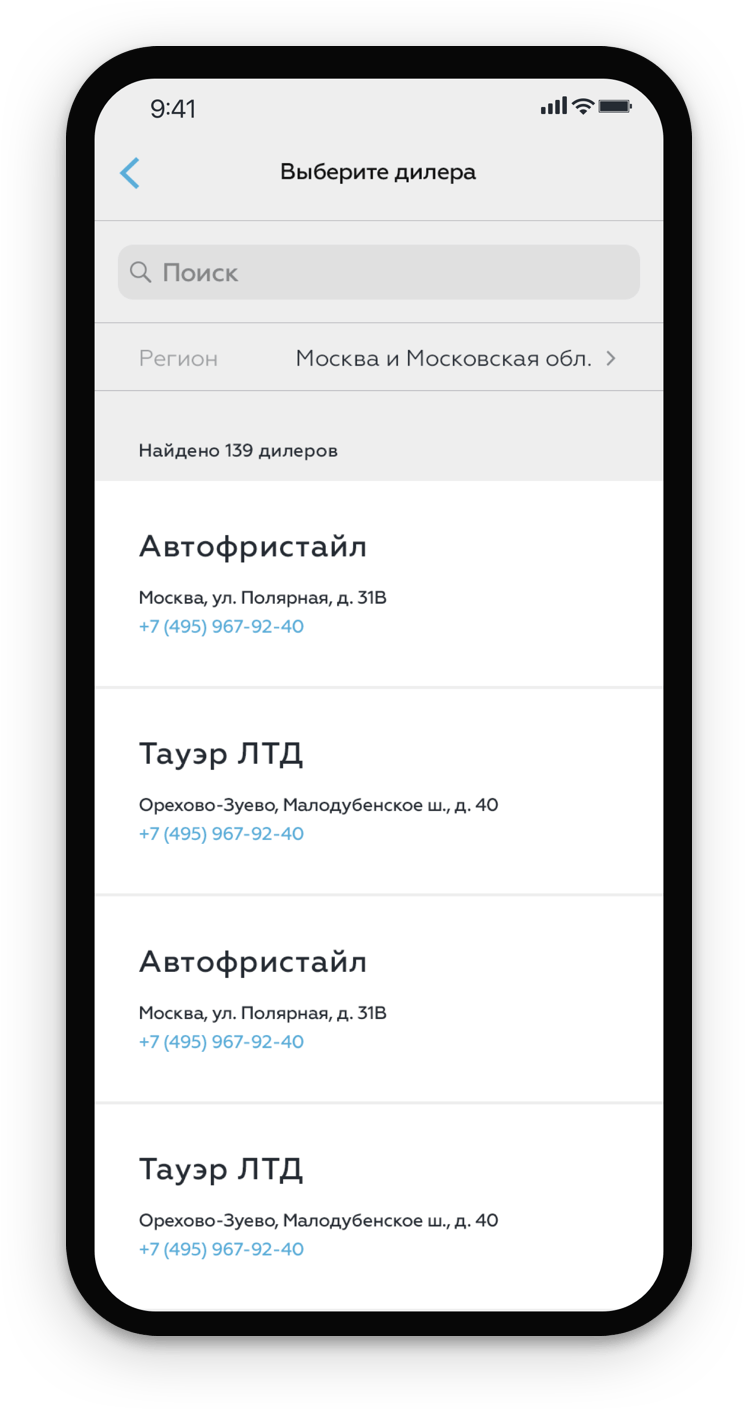
Task: Tap the cellular signal icon in the status bar
Action: click(x=553, y=106)
